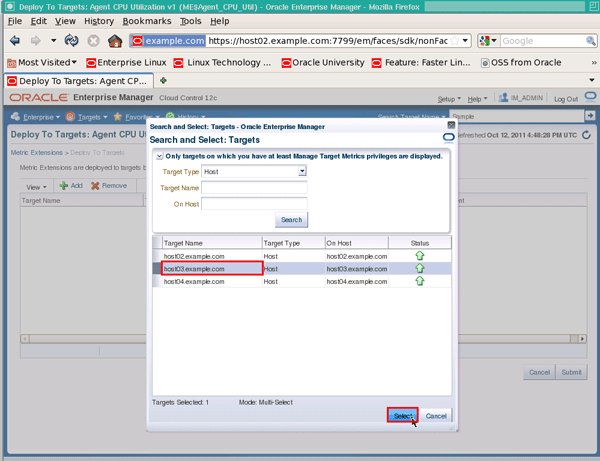Click the bookmark star in address bar
The width and height of the screenshot is (600, 461).
(455, 41)
